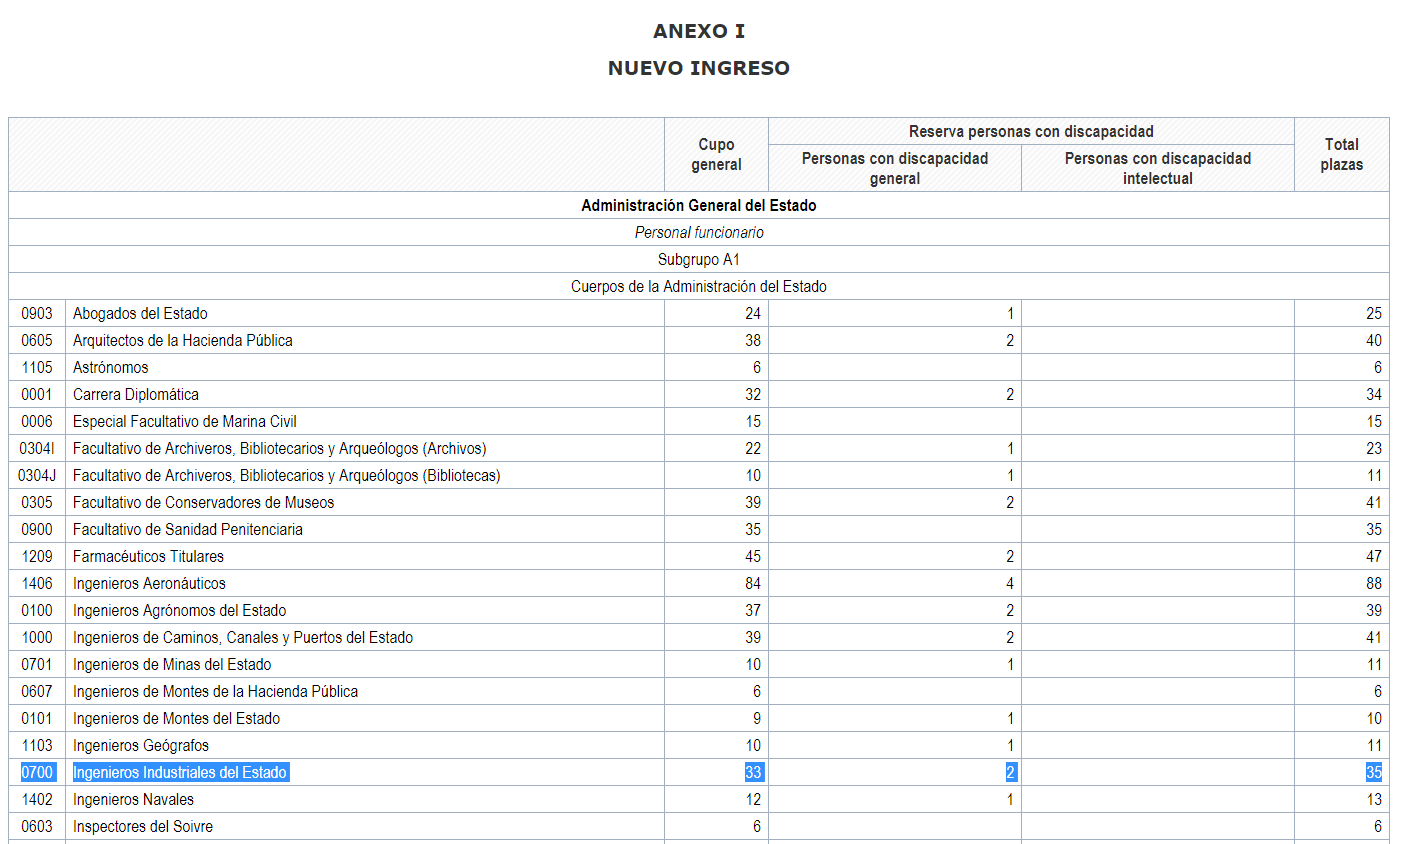The height and width of the screenshot is (844, 1403).
Task: Click cupo general value 84 for Ingenieros Aeronáuticos
Action: pos(752,584)
